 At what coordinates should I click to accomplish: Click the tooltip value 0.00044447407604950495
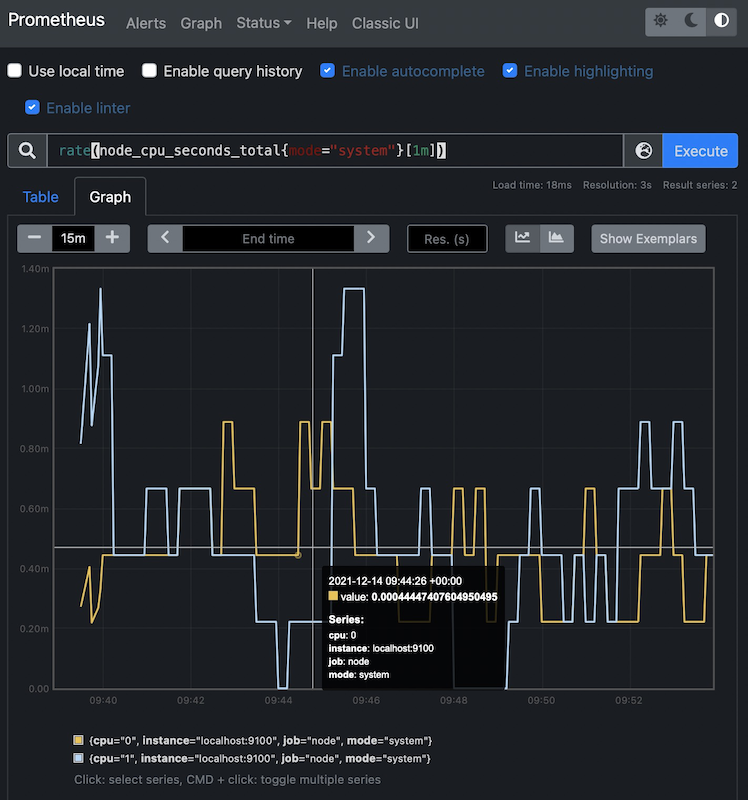point(434,597)
